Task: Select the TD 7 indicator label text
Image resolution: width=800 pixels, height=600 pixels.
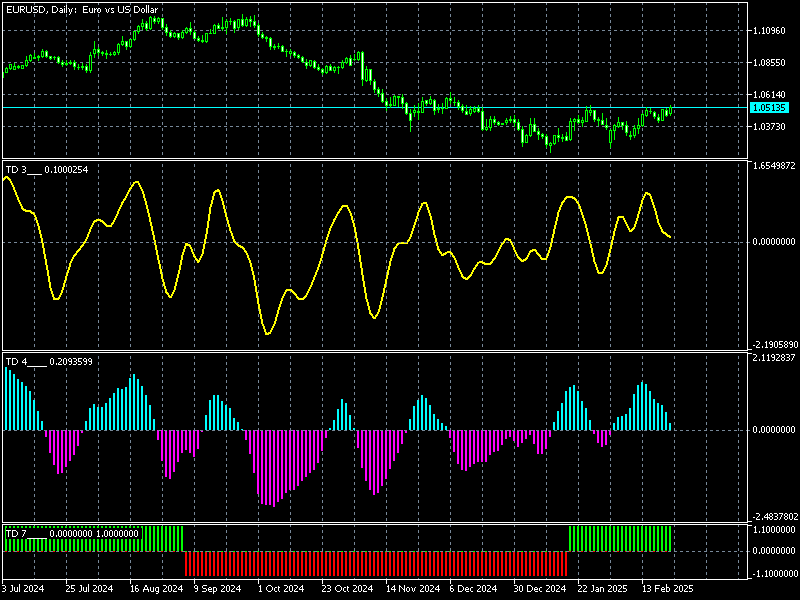Action: 72,534
